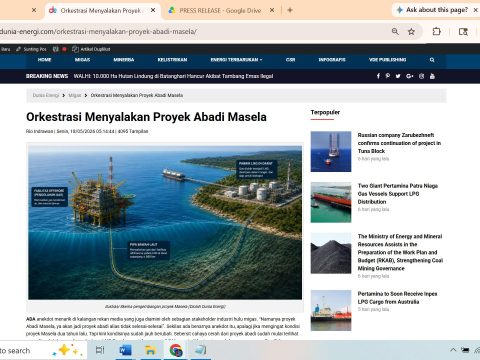This screenshot has height=360, width=480.
Task: Click Dunia Energi breadcrumb link
Action: pyautogui.click(x=46, y=95)
